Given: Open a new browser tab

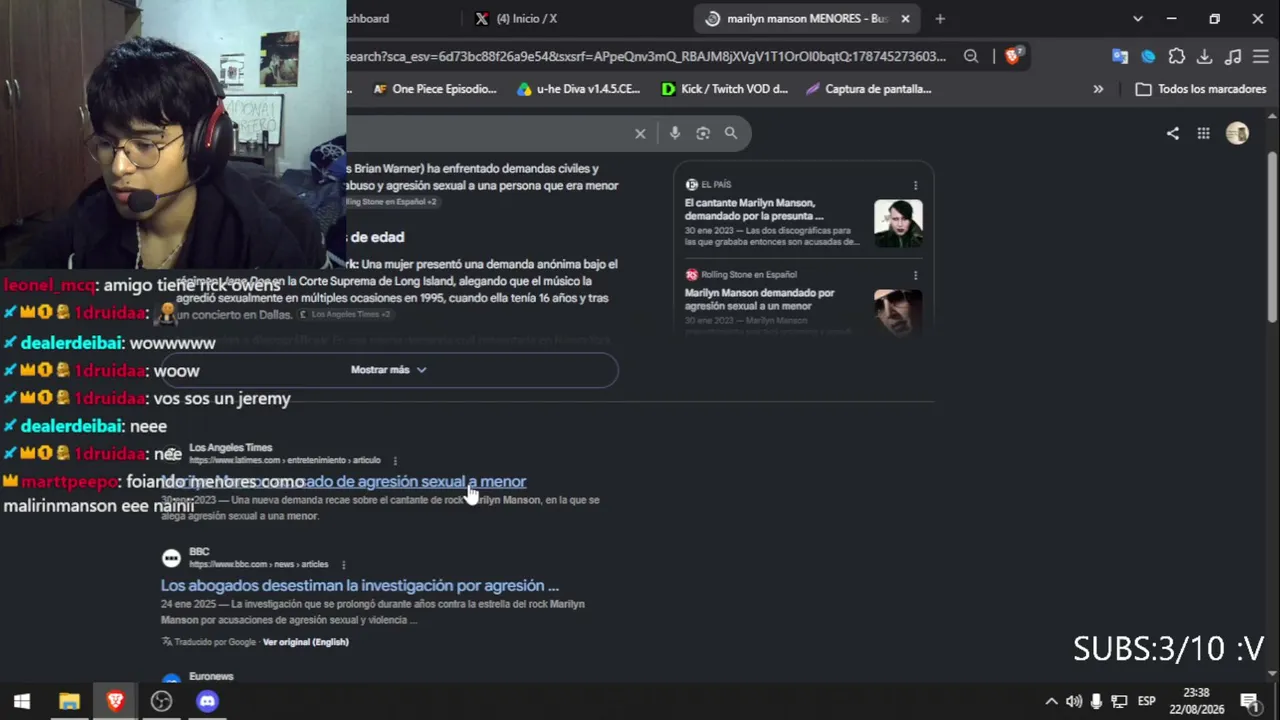Looking at the screenshot, I should tap(940, 18).
